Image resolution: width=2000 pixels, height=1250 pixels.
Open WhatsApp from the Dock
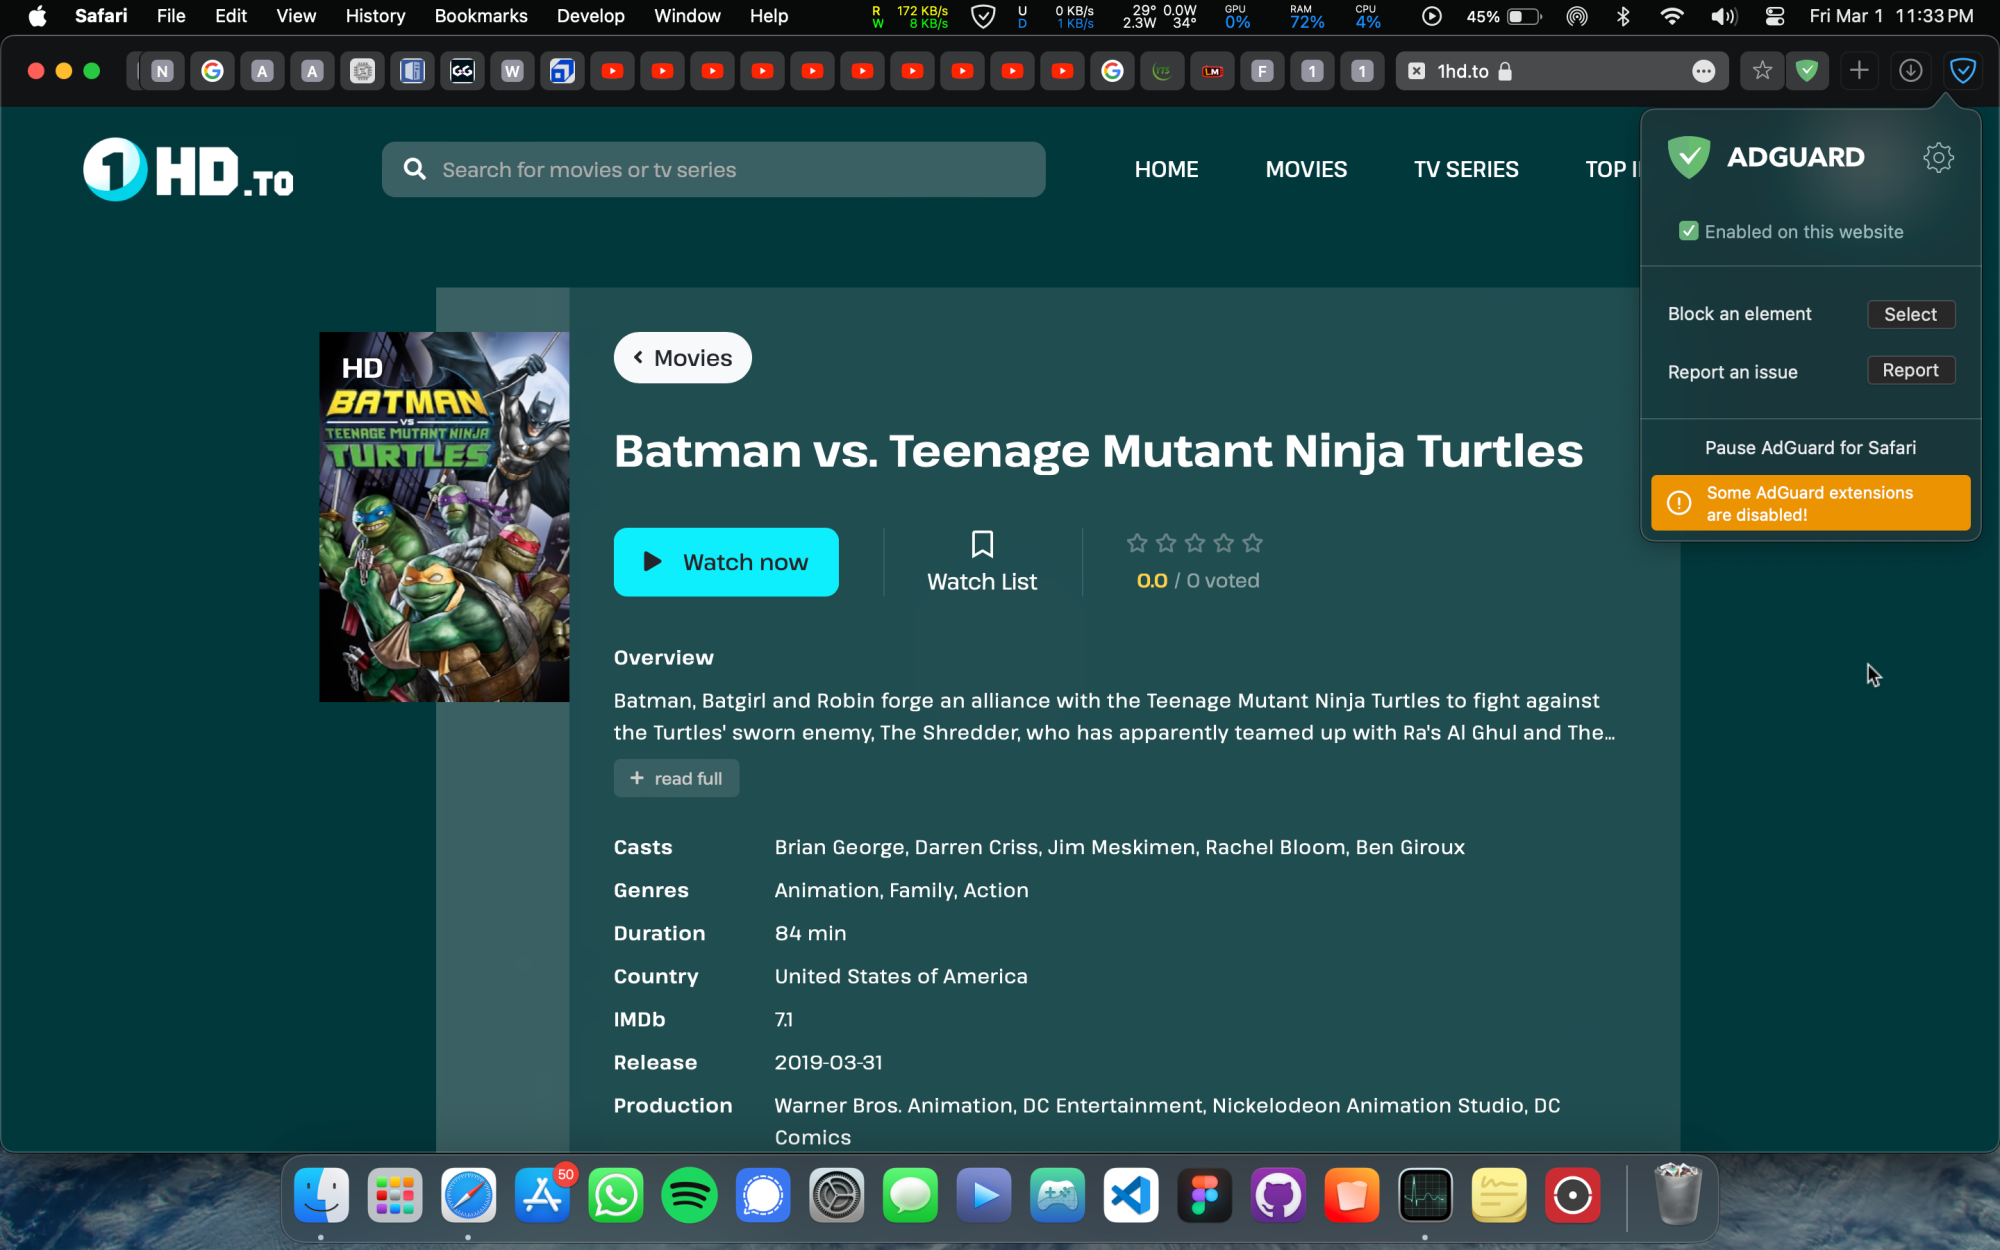pos(616,1195)
